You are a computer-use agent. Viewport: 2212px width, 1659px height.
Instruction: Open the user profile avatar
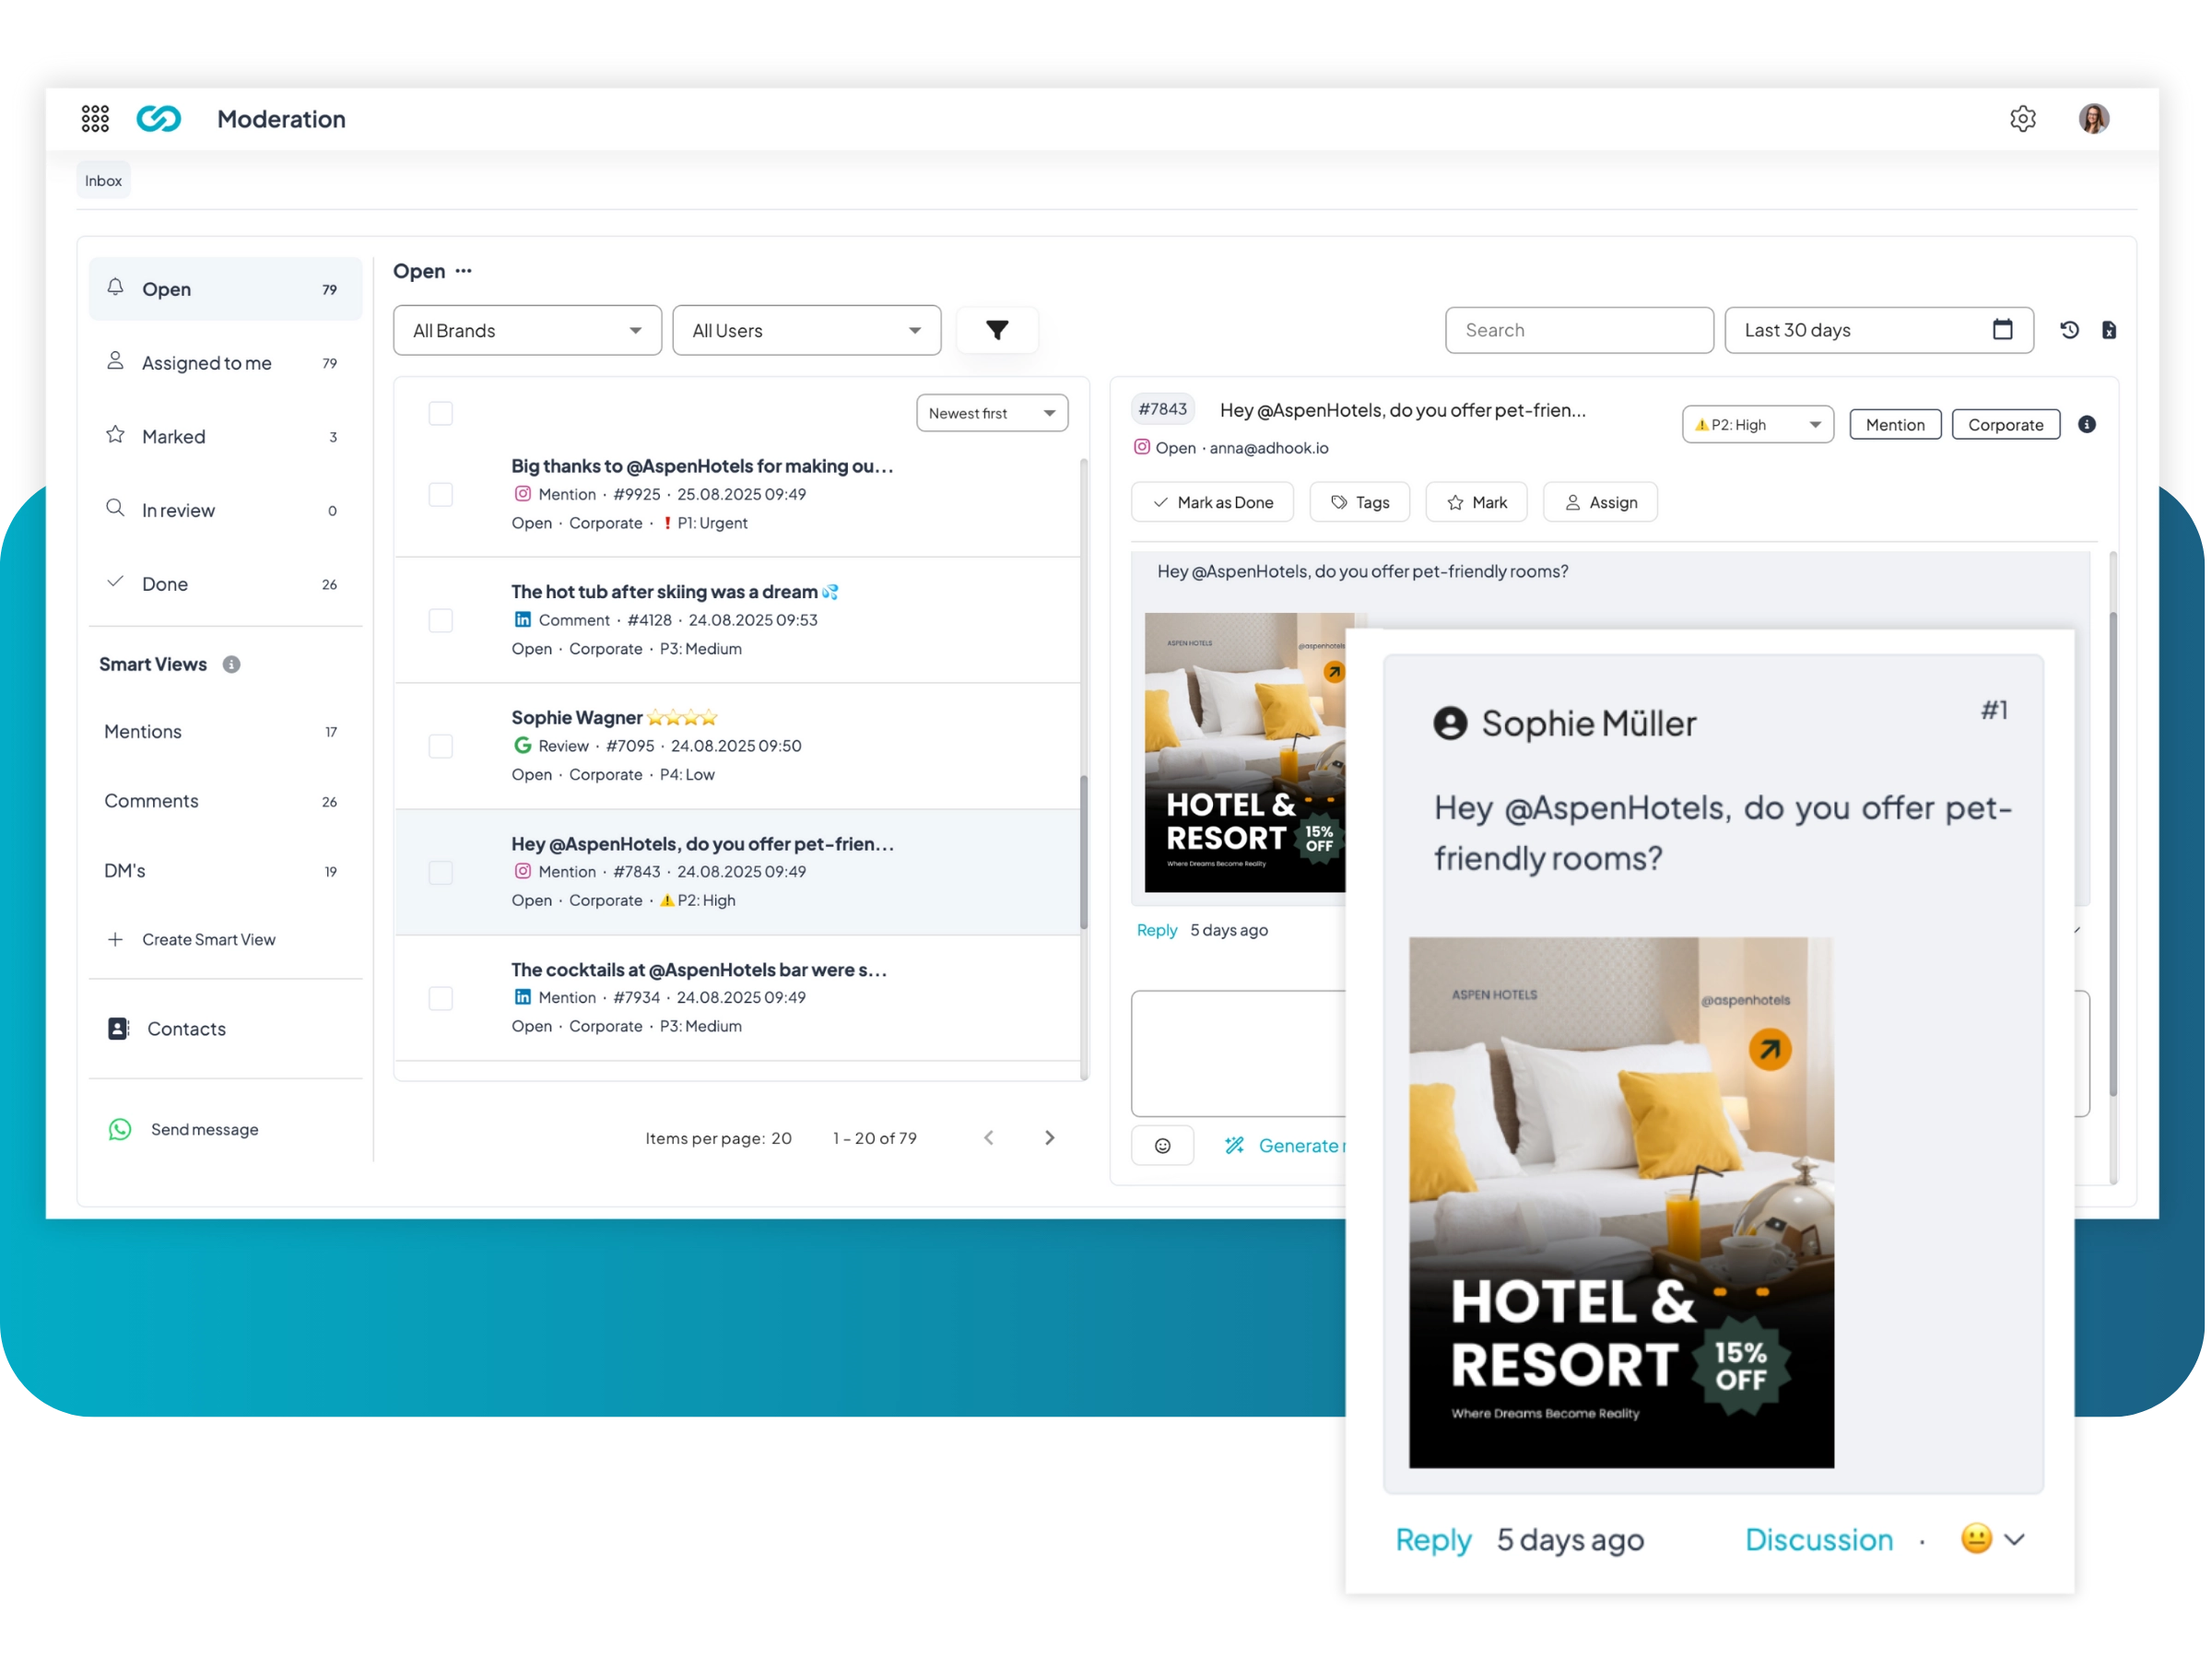2093,119
